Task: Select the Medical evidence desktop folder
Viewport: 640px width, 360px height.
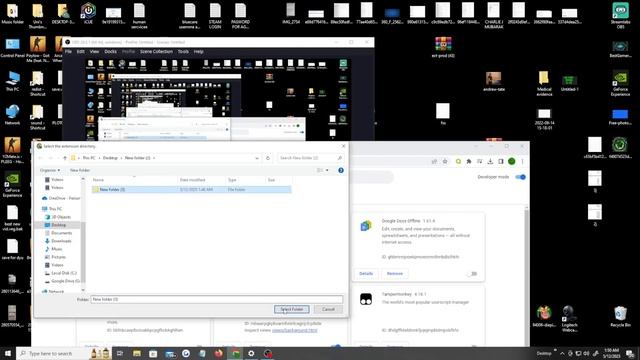Action: [x=544, y=84]
